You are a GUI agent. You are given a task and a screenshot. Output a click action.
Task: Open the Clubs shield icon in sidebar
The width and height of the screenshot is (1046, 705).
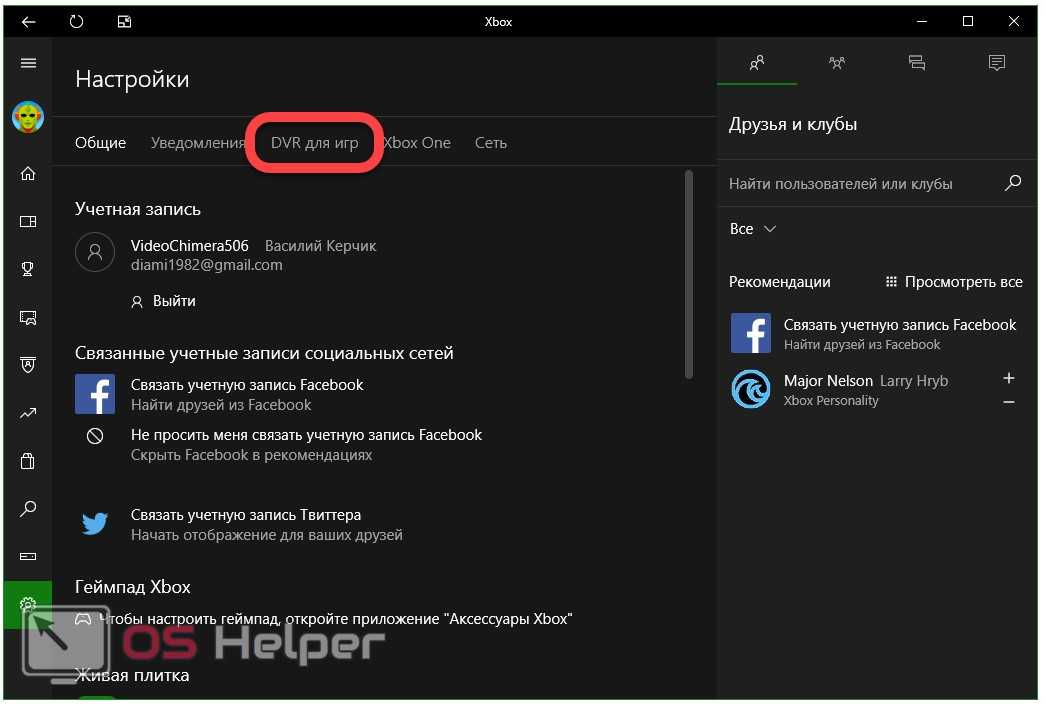[x=28, y=365]
